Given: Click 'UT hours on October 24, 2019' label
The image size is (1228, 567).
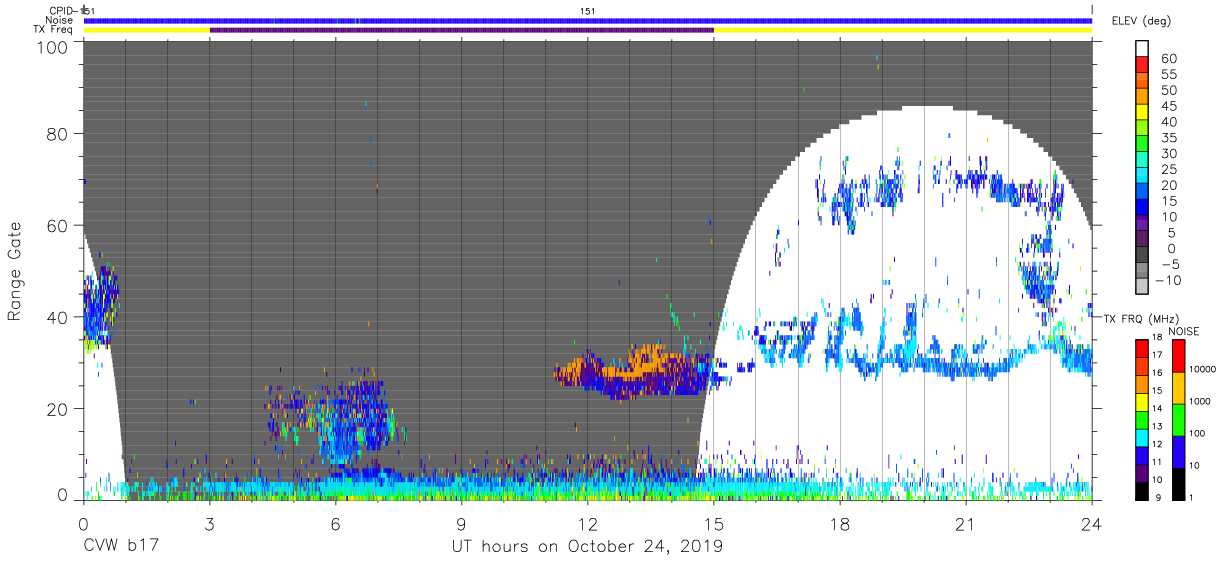Looking at the screenshot, I should coord(586,547).
